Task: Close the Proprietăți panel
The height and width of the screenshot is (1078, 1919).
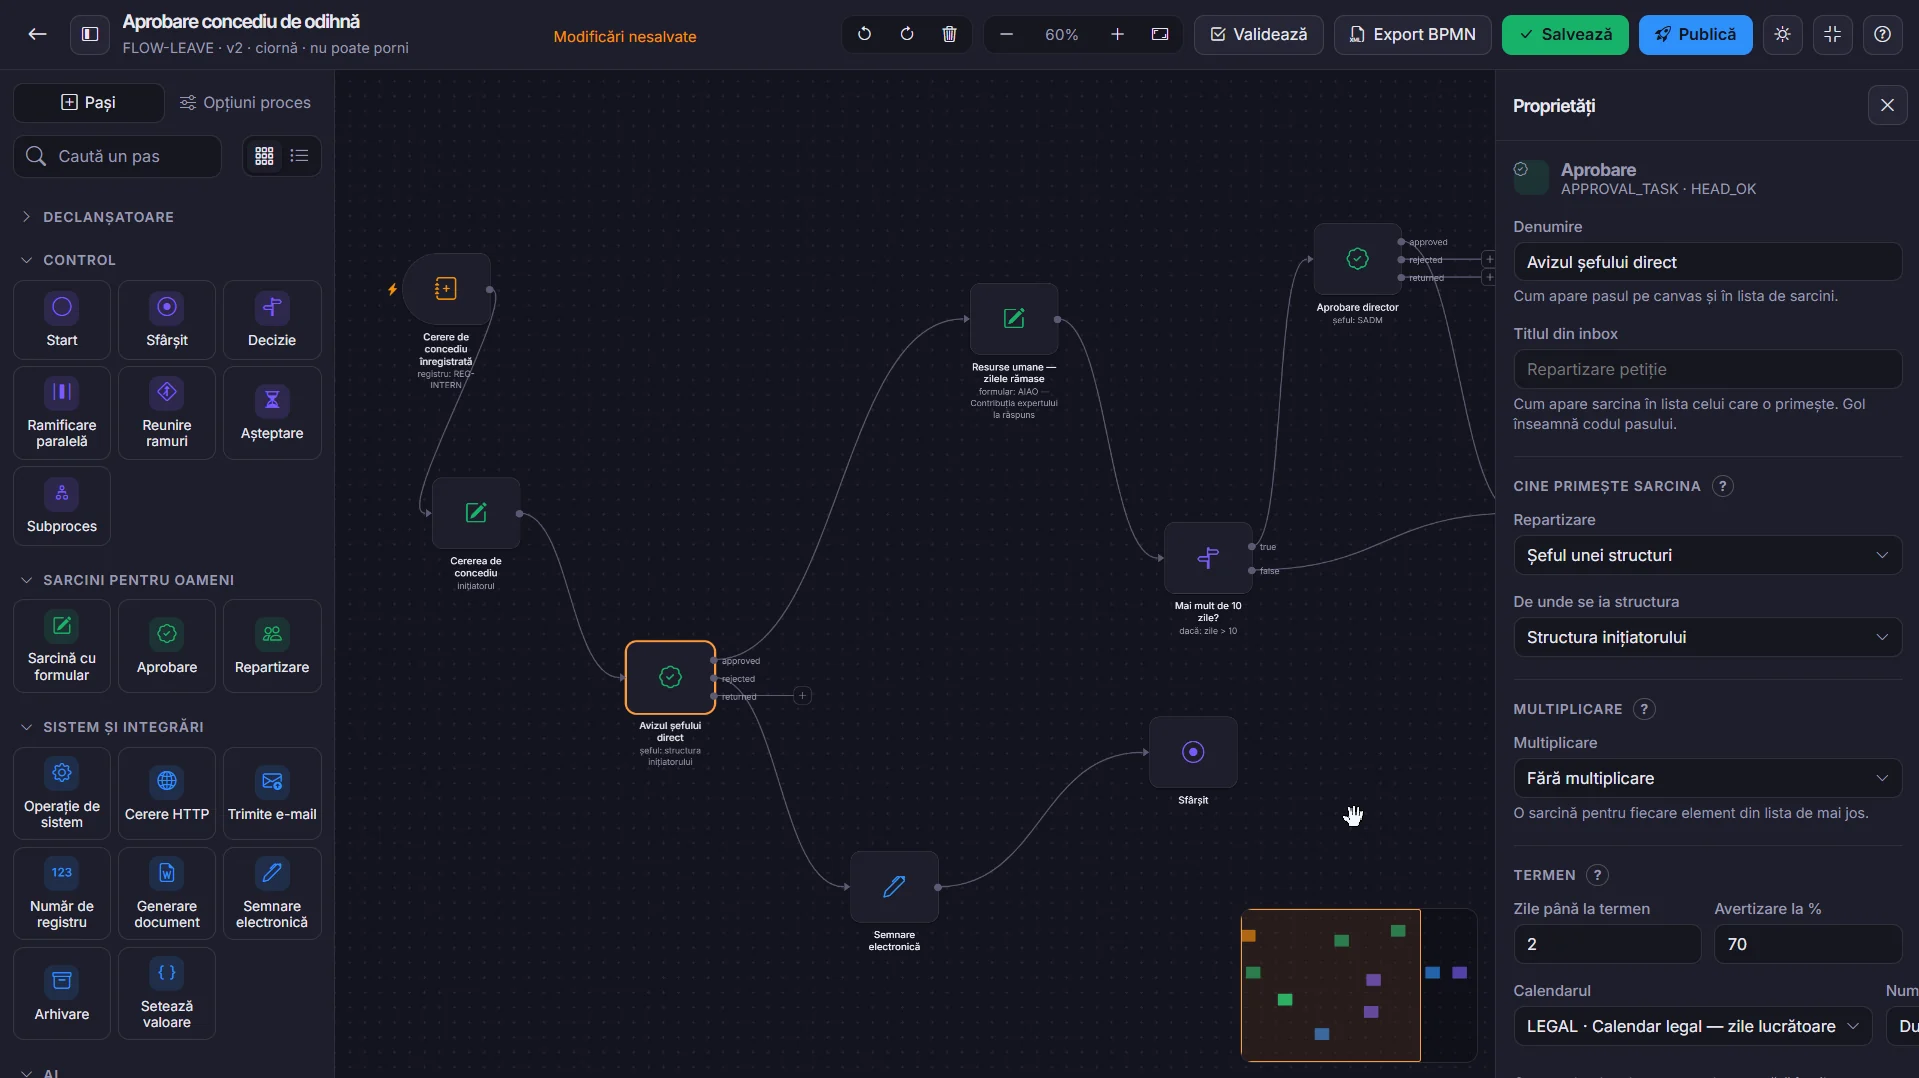Action: [1887, 105]
